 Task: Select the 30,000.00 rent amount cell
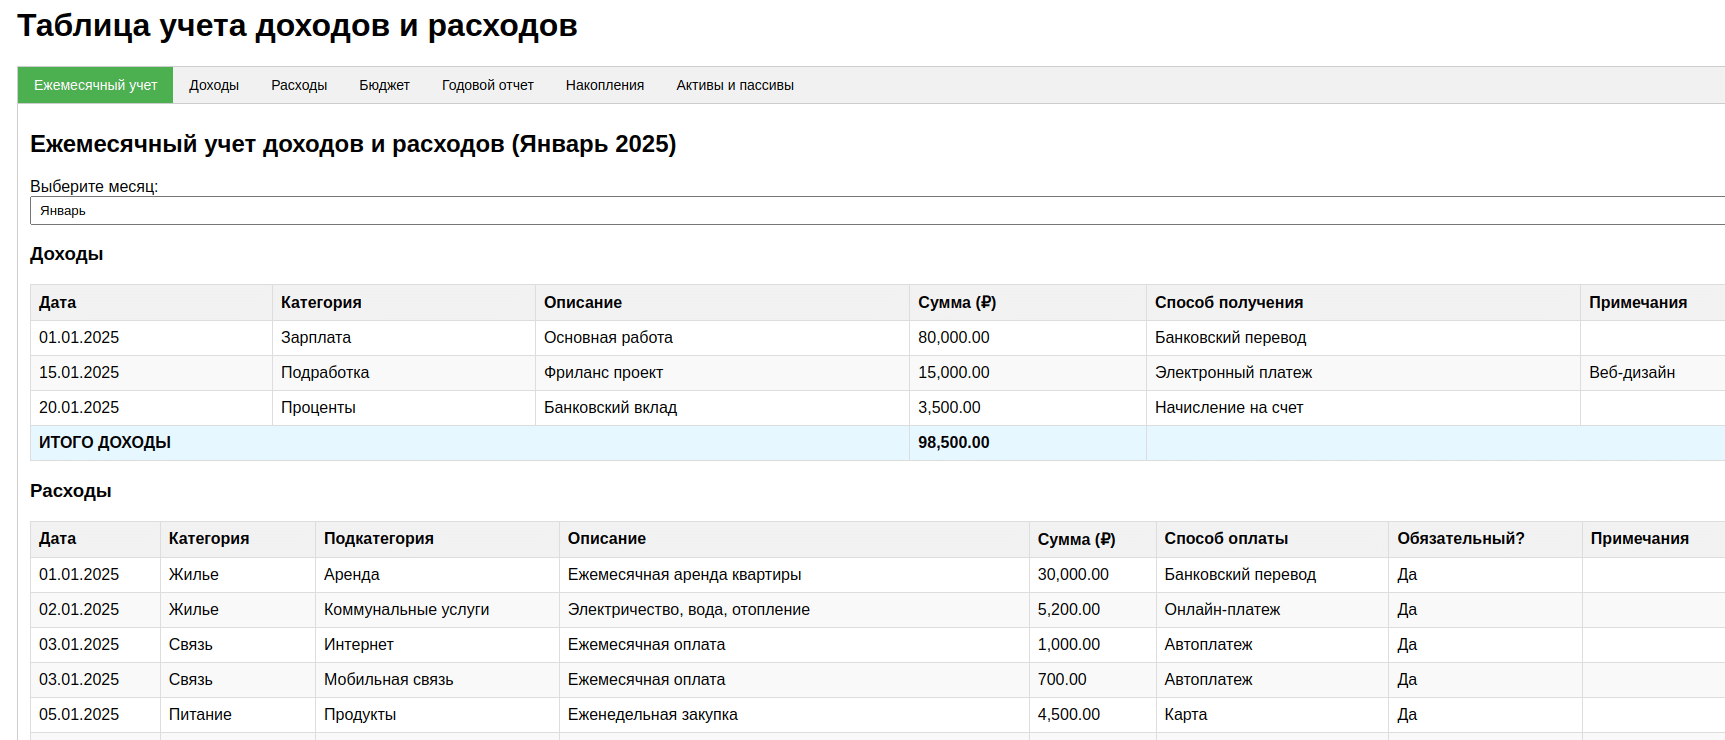click(x=1072, y=575)
